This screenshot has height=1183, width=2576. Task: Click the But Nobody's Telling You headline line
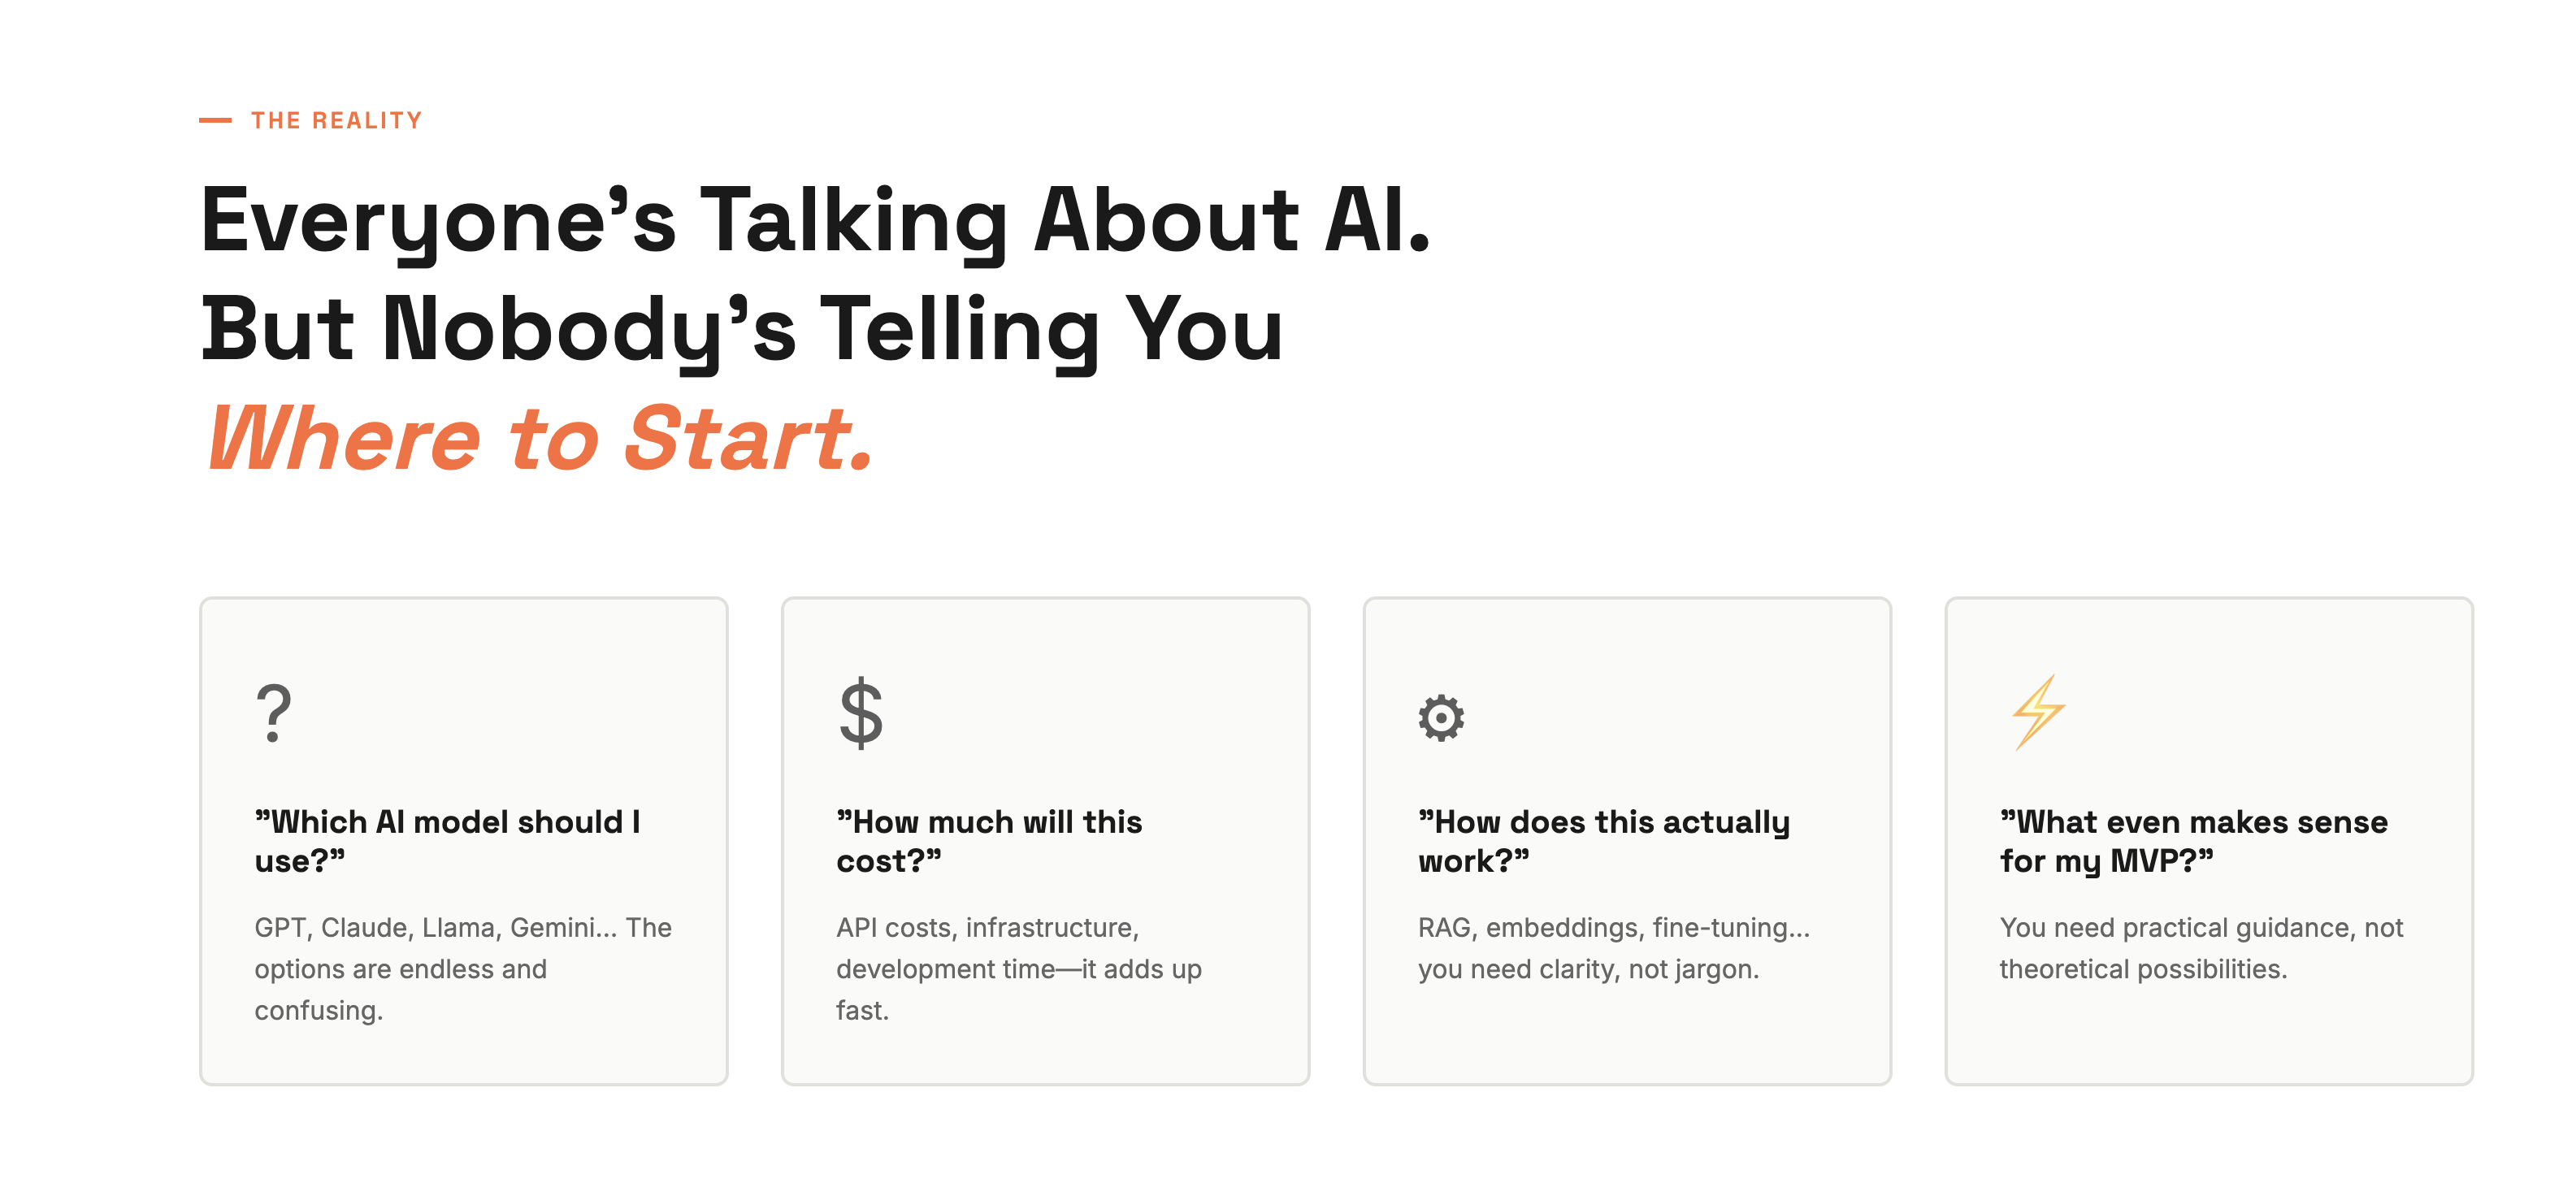tap(741, 329)
